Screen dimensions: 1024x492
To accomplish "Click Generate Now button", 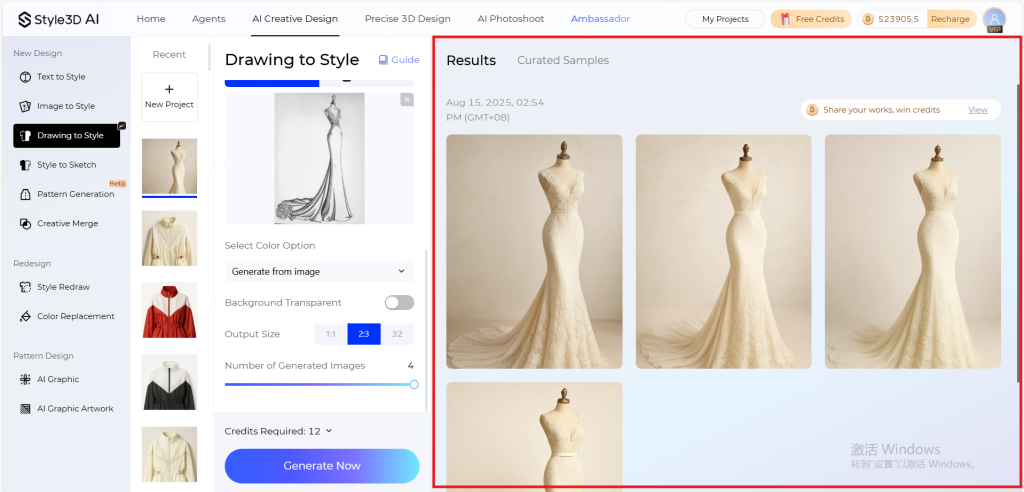I will [322, 466].
